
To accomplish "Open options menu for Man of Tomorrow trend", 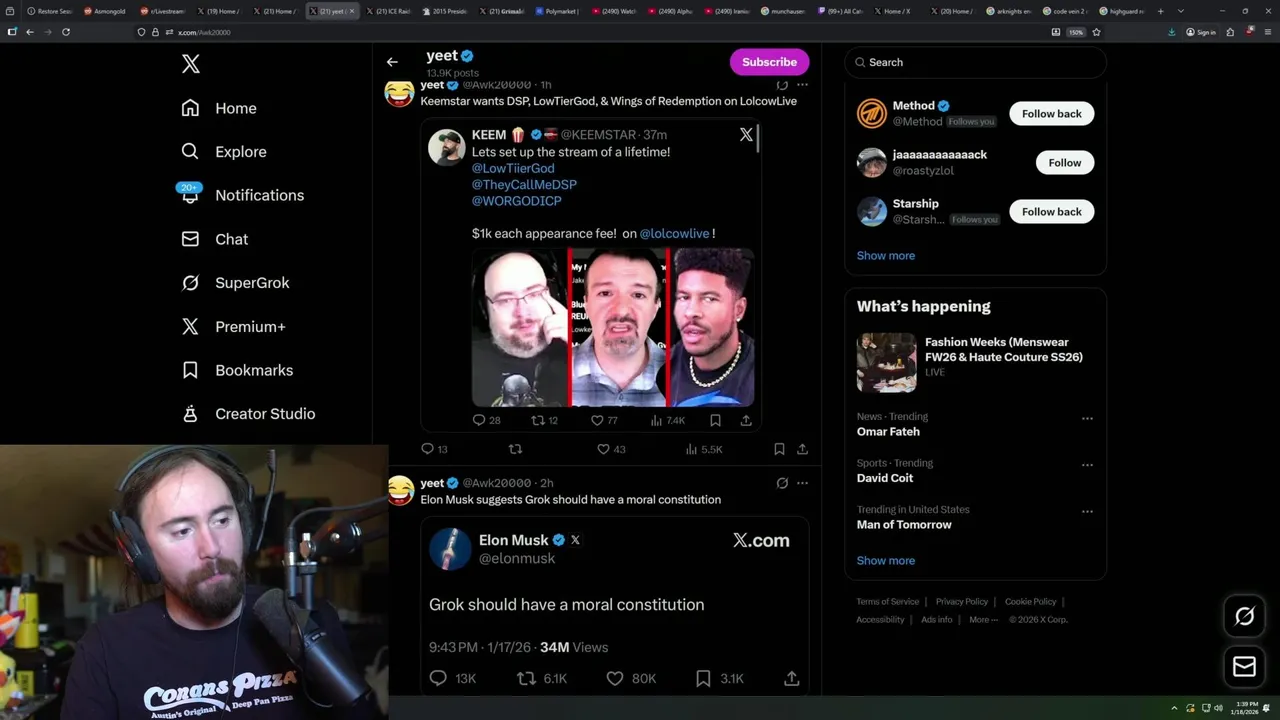I will tap(1087, 511).
